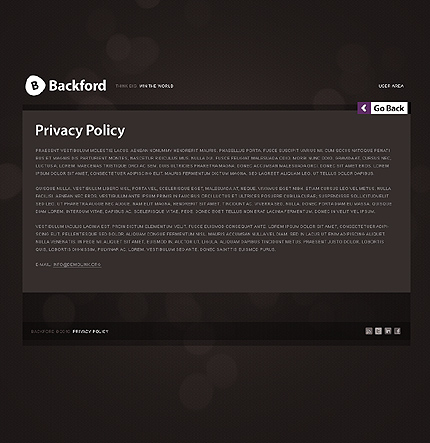
Task: Click the round B logo icon
Action: [x=35, y=85]
